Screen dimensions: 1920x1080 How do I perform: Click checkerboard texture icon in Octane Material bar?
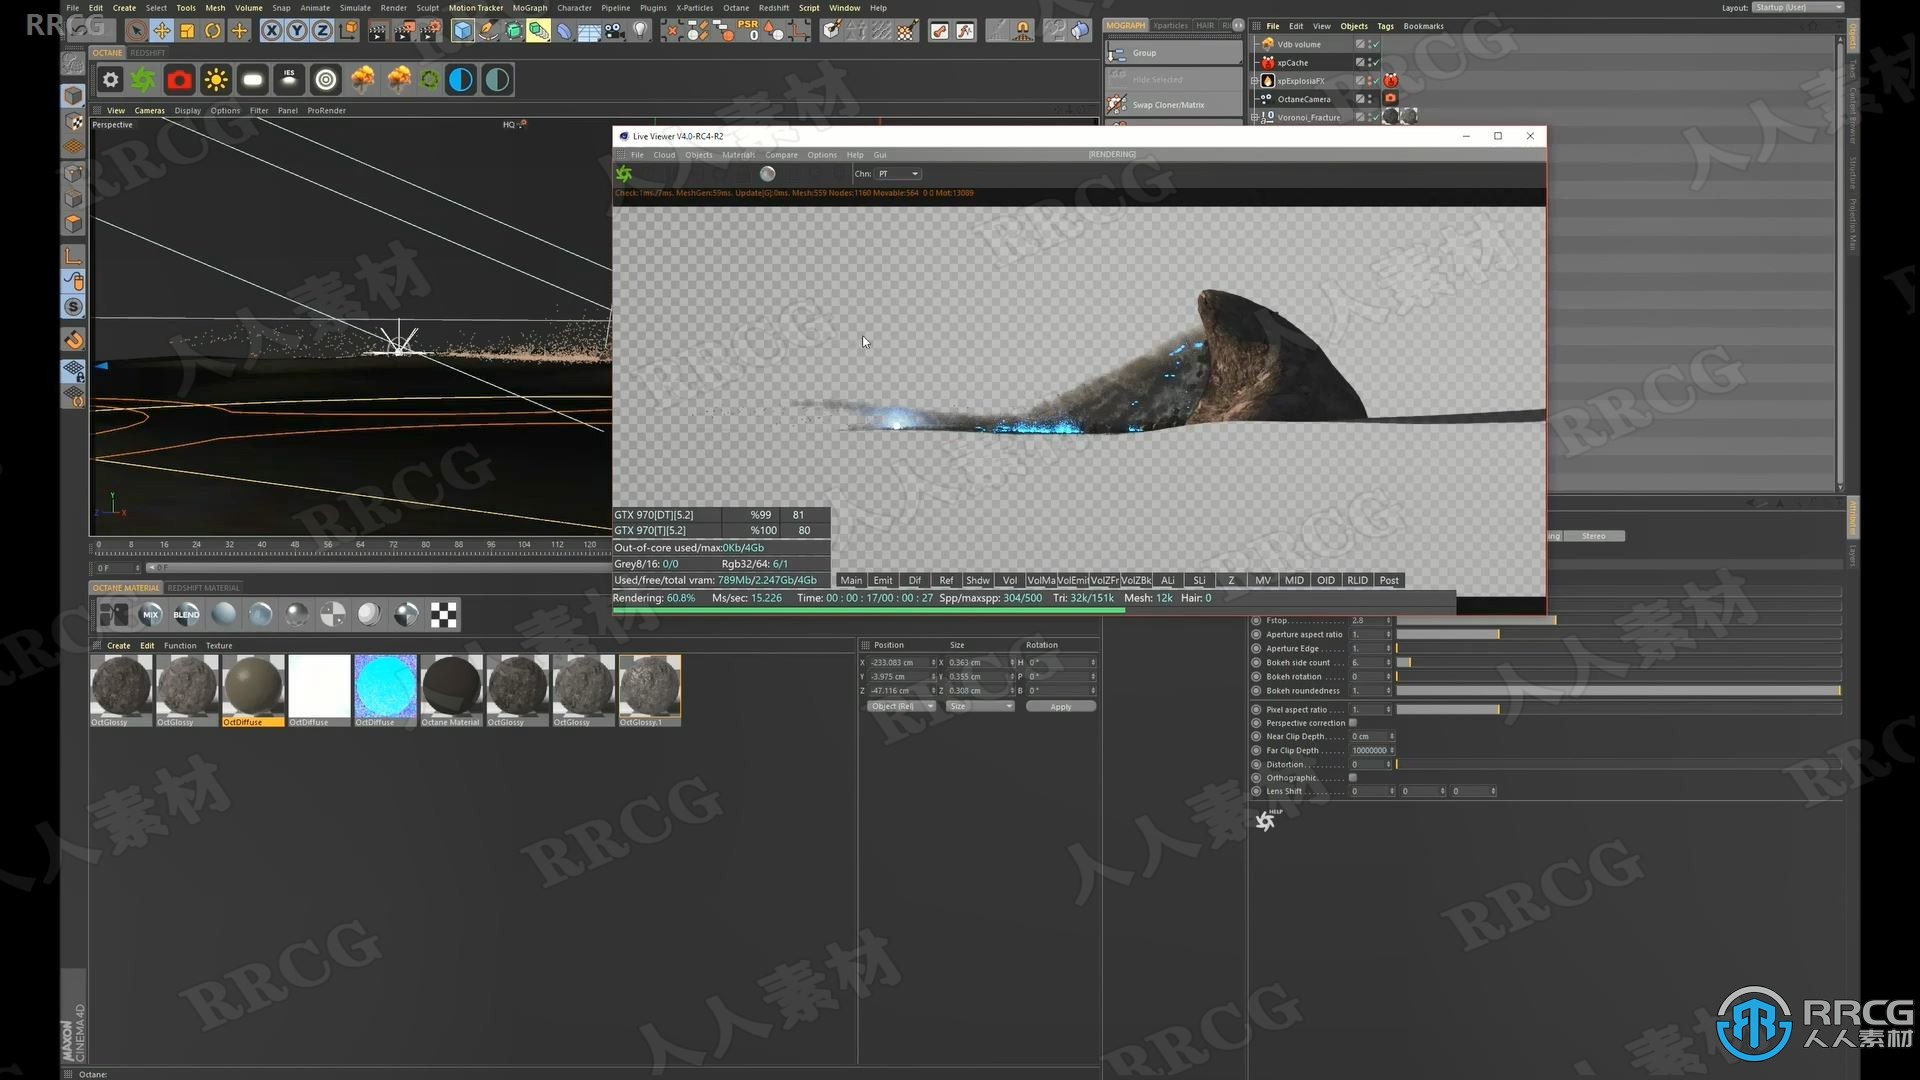(x=444, y=614)
